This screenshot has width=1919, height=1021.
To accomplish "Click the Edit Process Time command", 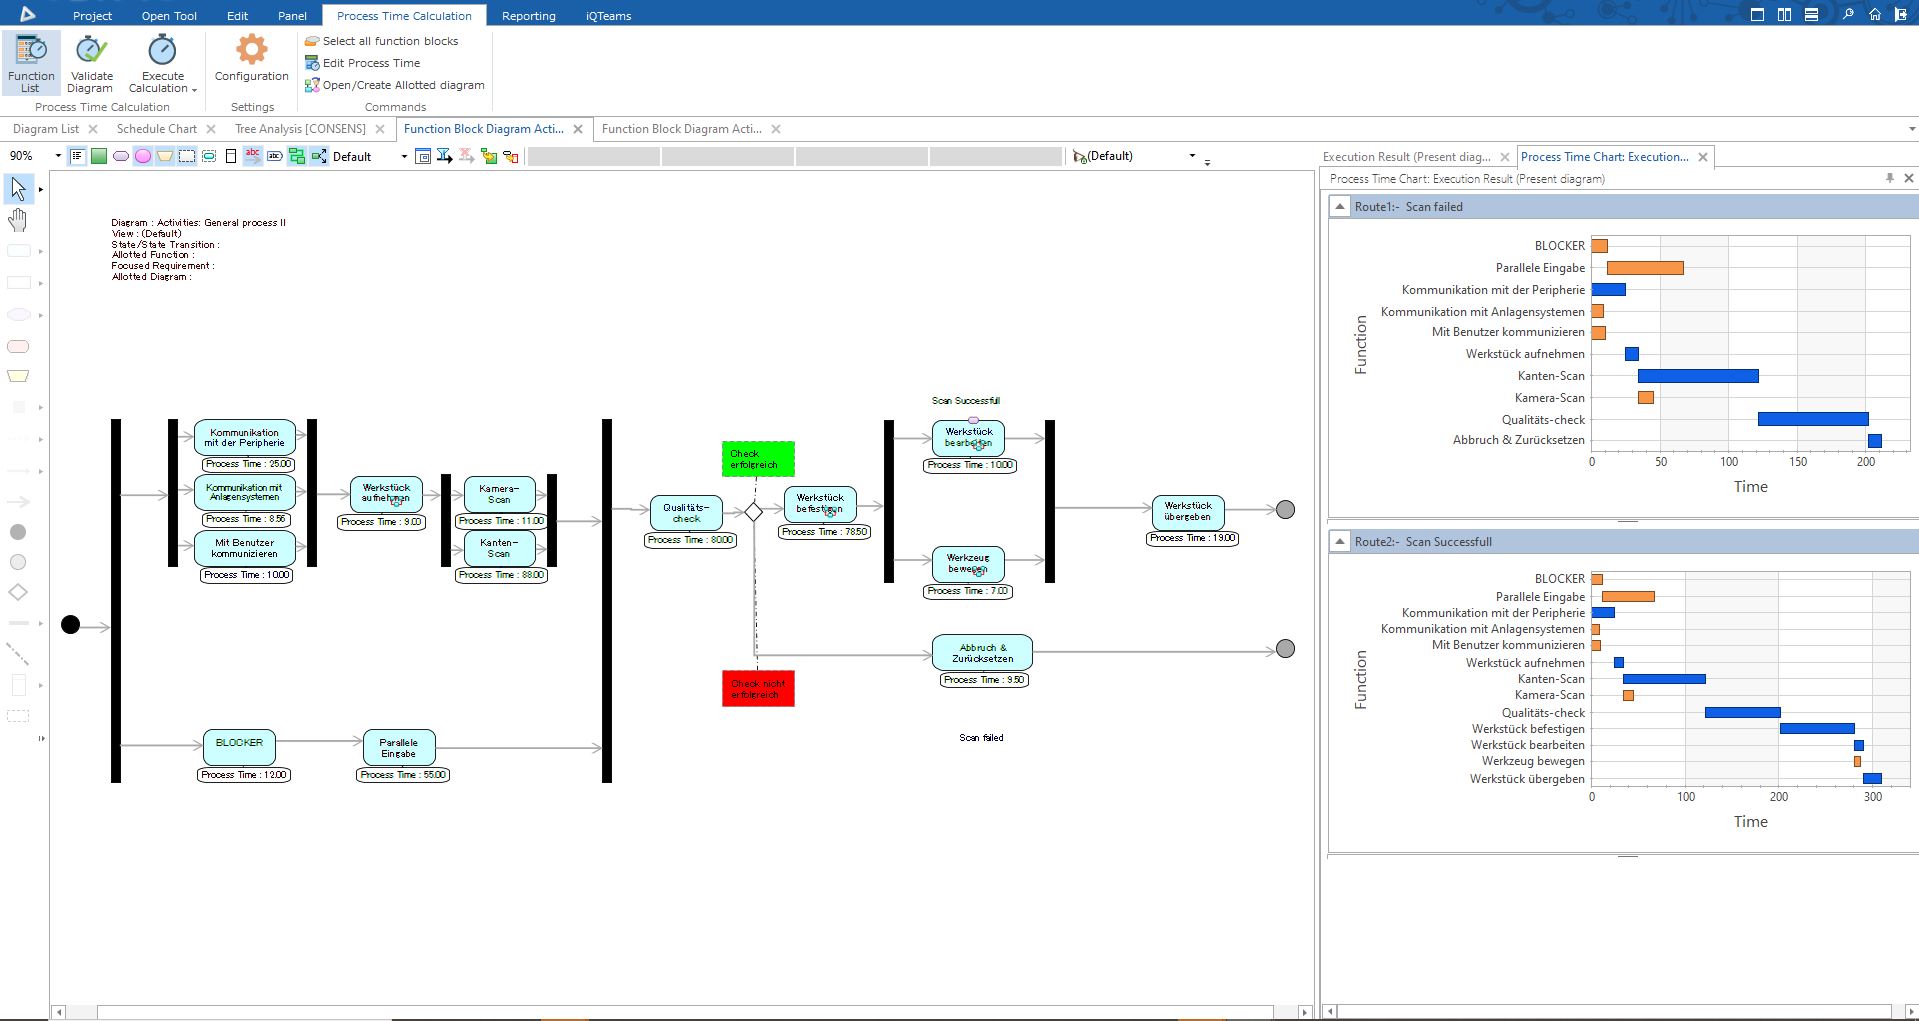I will [363, 63].
